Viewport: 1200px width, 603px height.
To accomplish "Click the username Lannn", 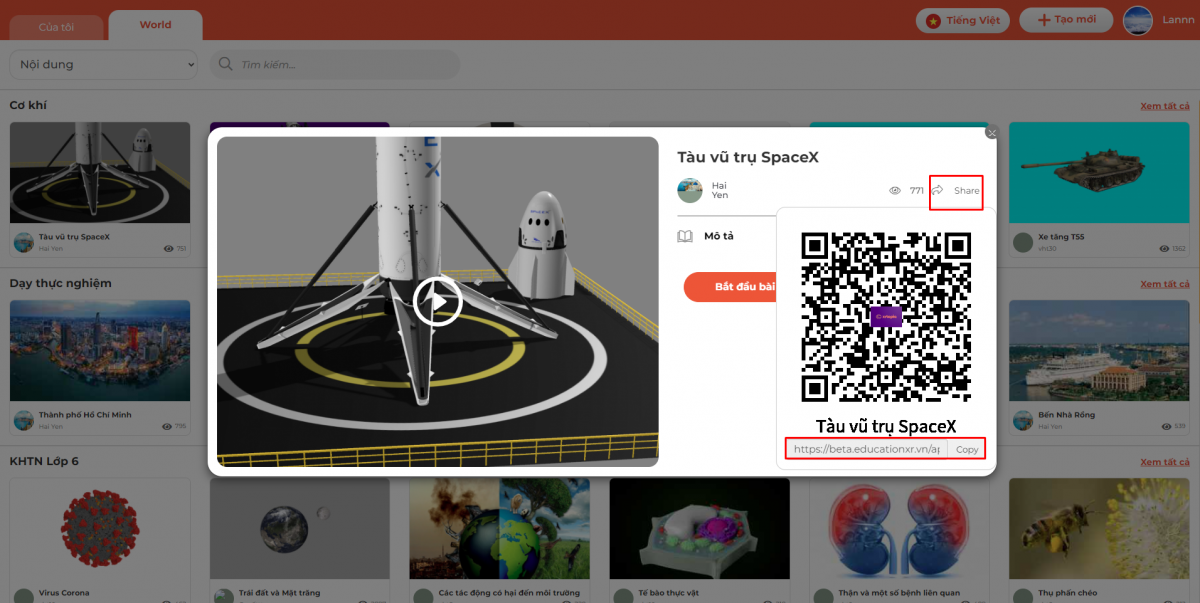I will 1176,20.
